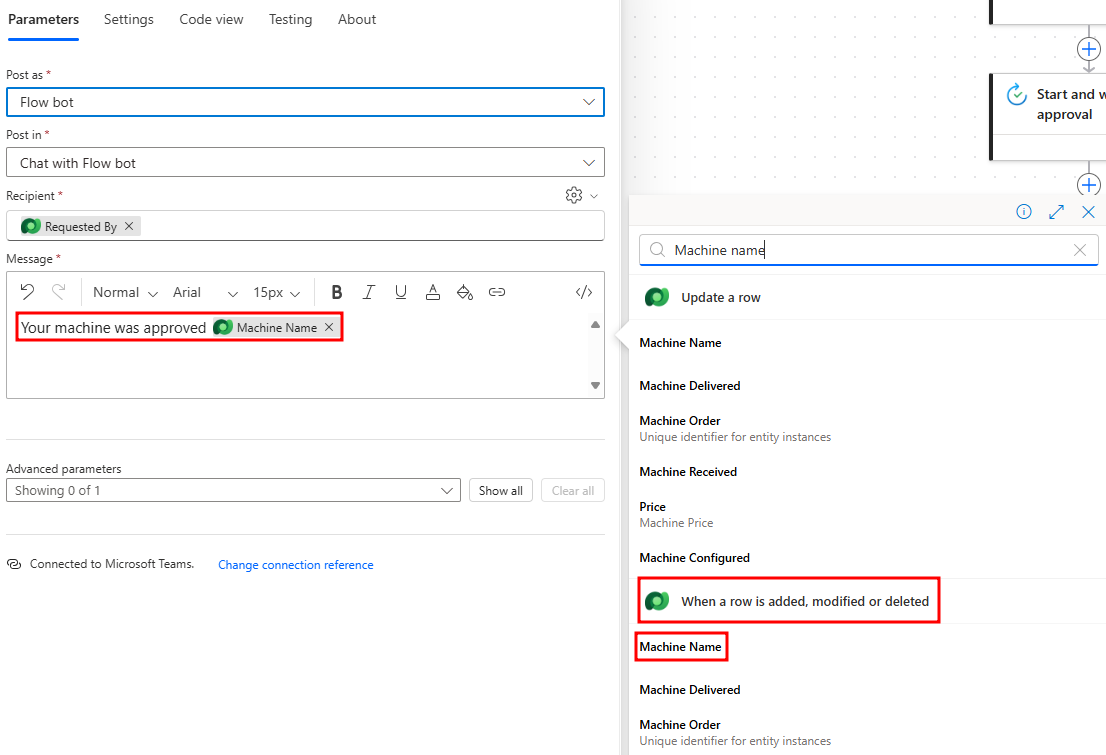Select Machine Order under row added trigger
Image resolution: width=1106 pixels, height=755 pixels.
(x=735, y=732)
